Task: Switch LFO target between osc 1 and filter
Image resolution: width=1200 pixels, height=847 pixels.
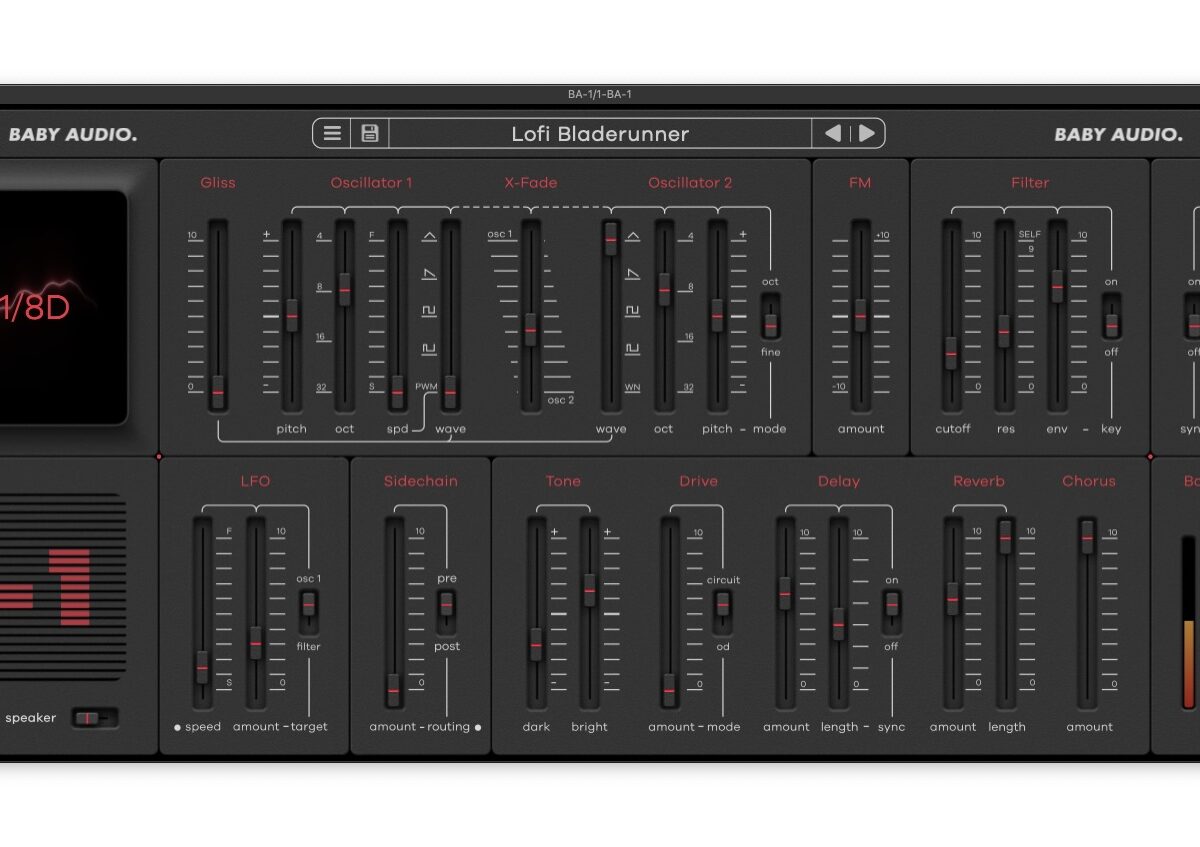Action: (x=308, y=604)
